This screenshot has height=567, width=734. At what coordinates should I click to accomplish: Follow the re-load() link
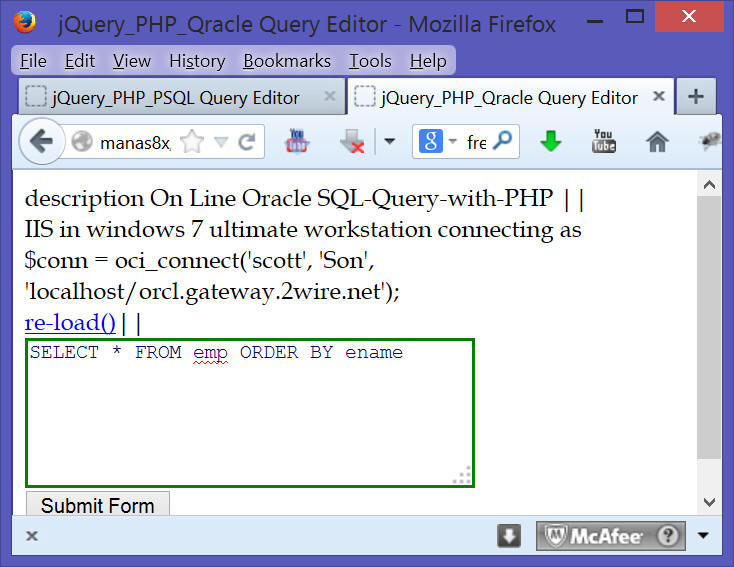click(70, 322)
